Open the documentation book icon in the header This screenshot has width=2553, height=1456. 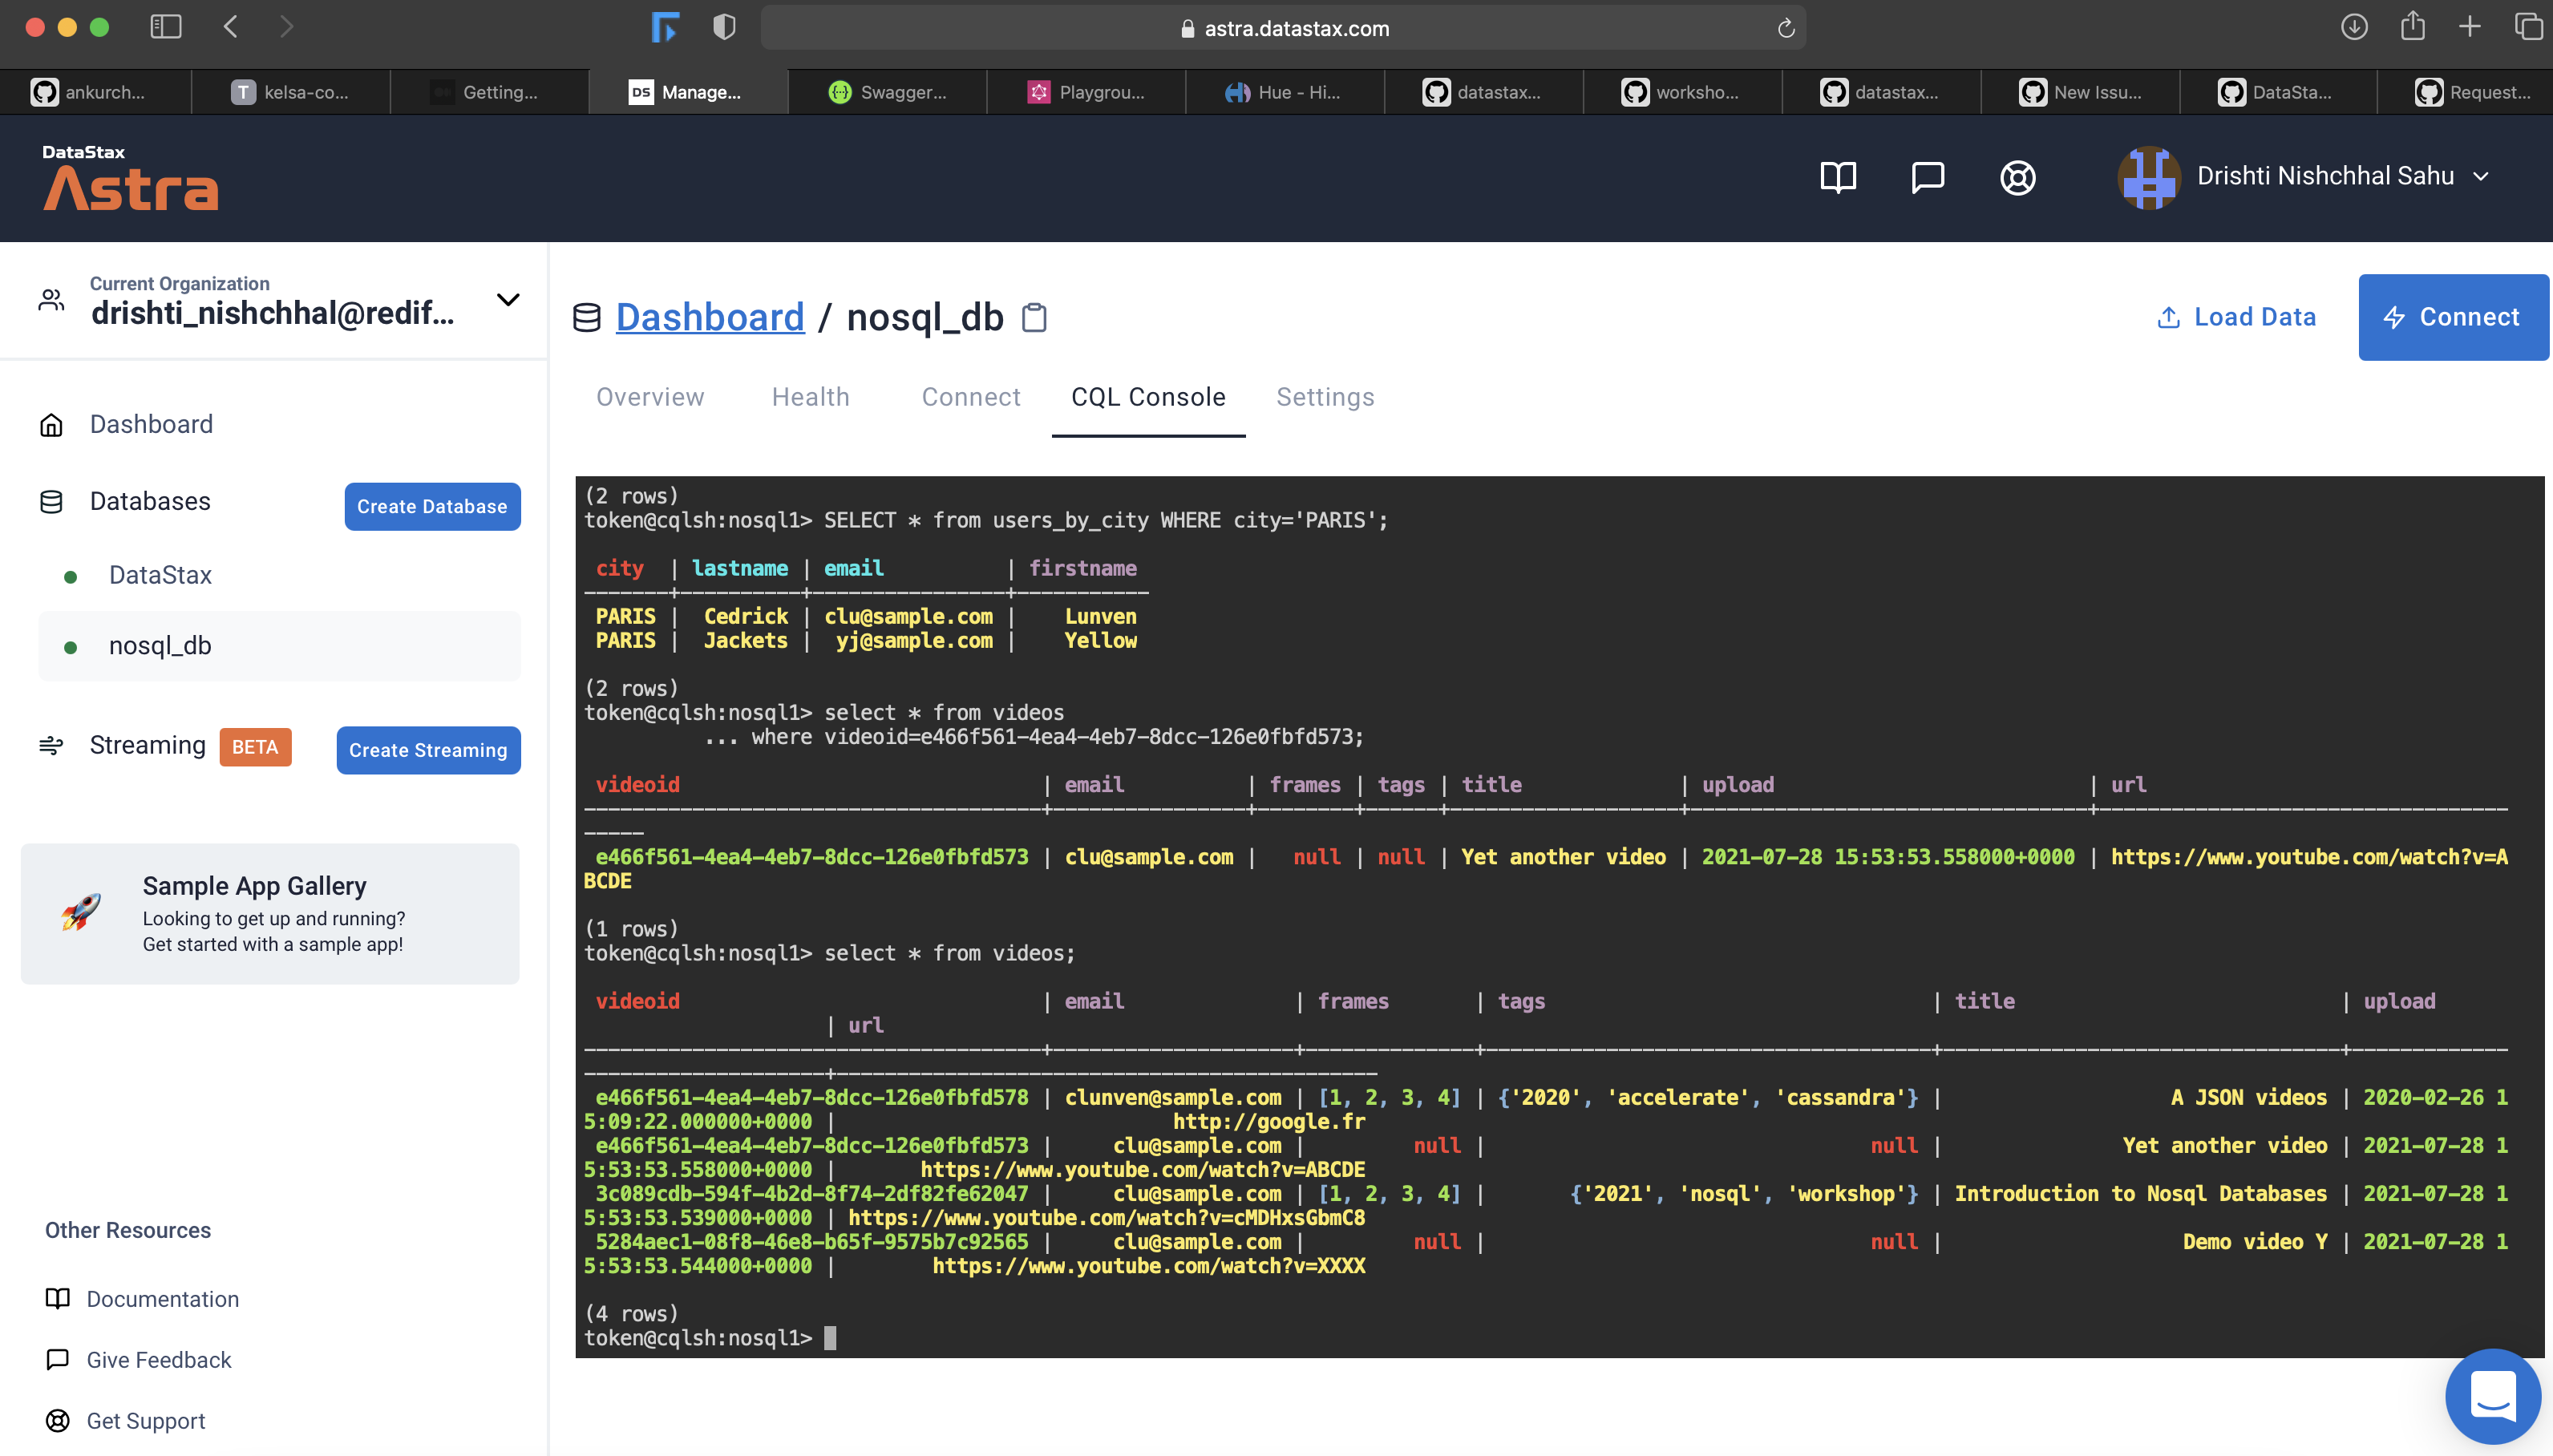pos(1838,177)
